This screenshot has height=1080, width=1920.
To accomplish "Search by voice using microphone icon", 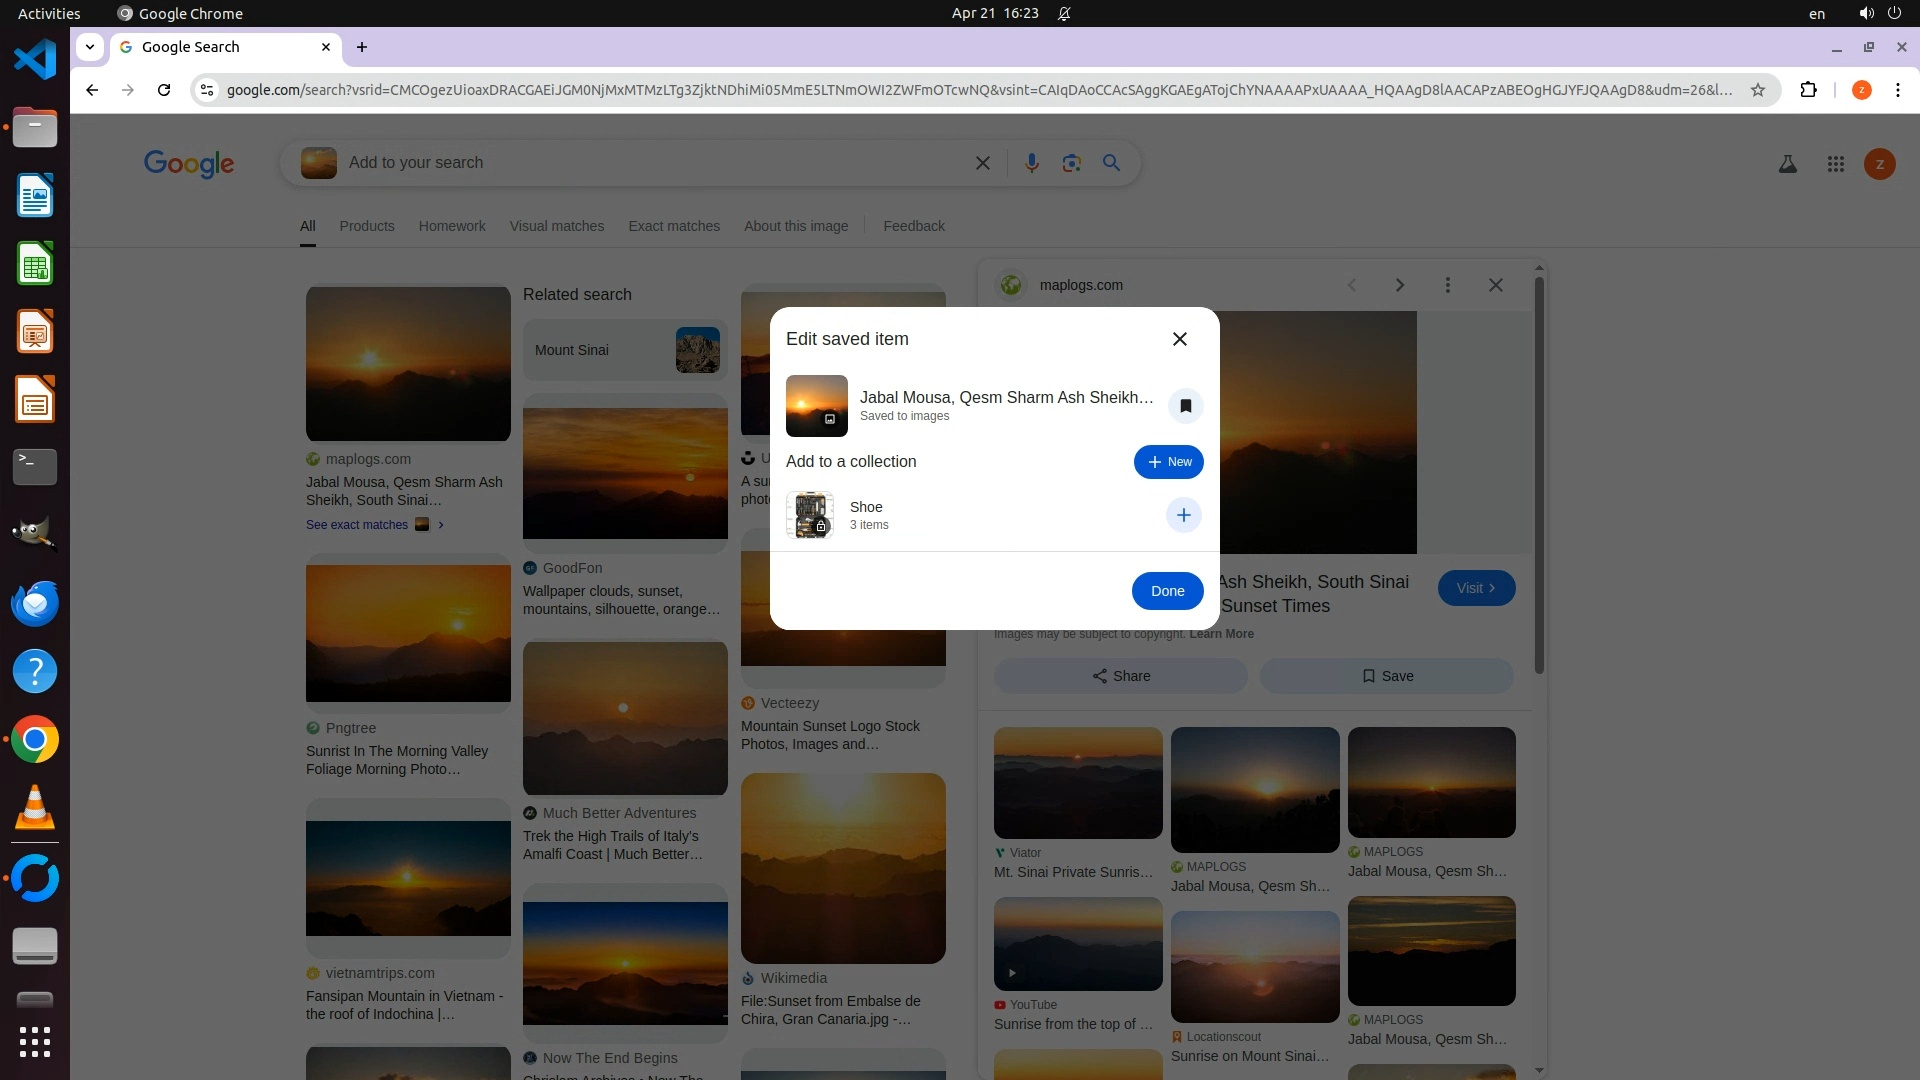I will click(1031, 163).
